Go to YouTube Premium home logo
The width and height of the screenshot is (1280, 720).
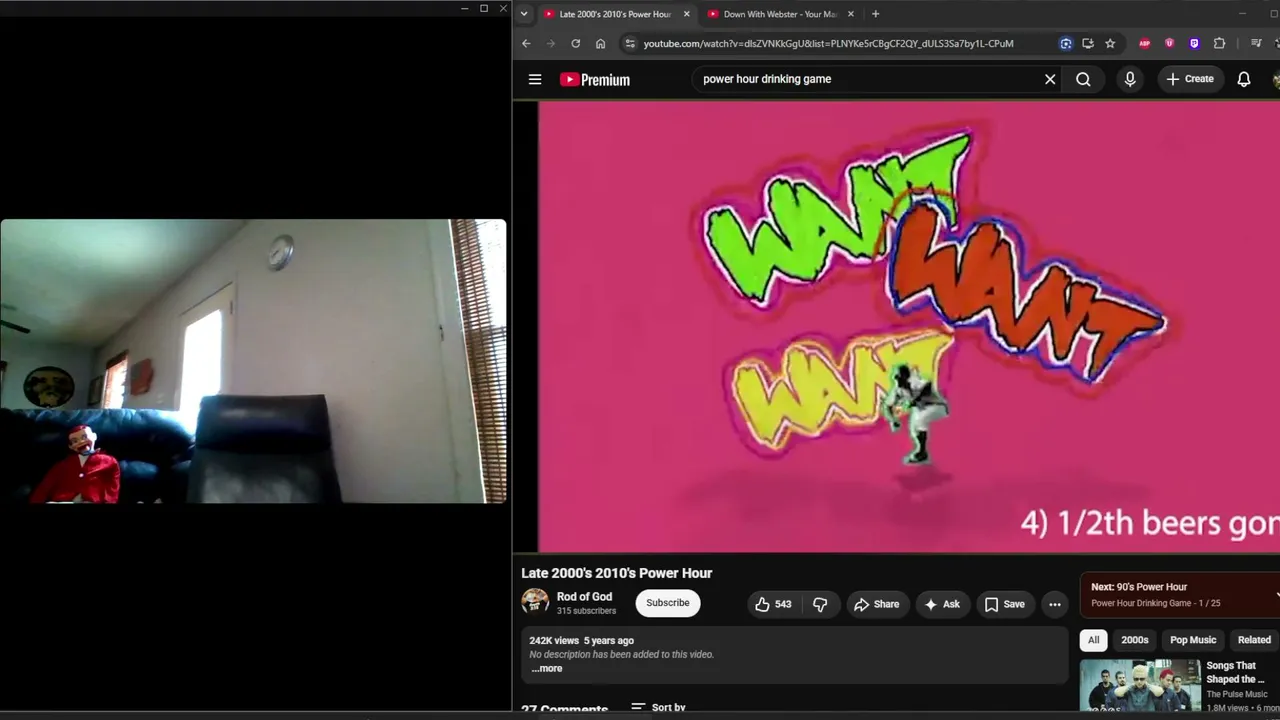click(x=595, y=80)
